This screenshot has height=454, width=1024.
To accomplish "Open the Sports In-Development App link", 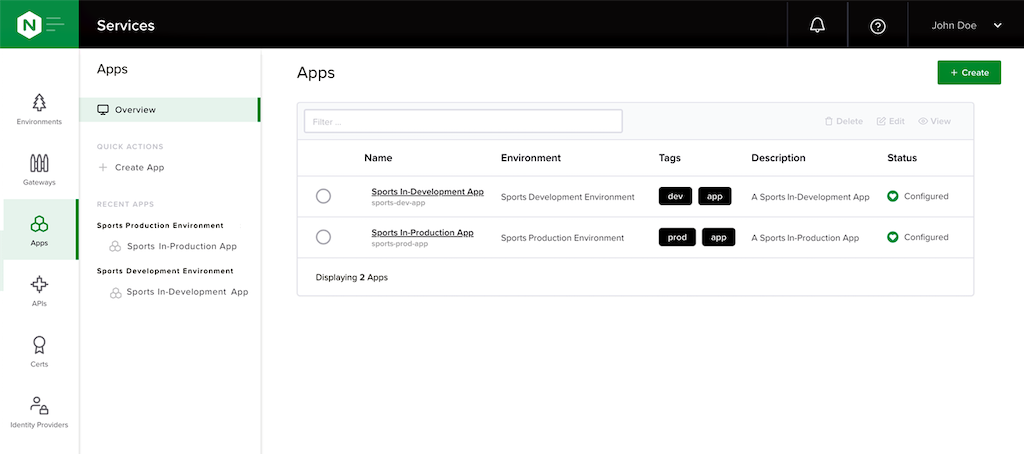I will point(428,192).
